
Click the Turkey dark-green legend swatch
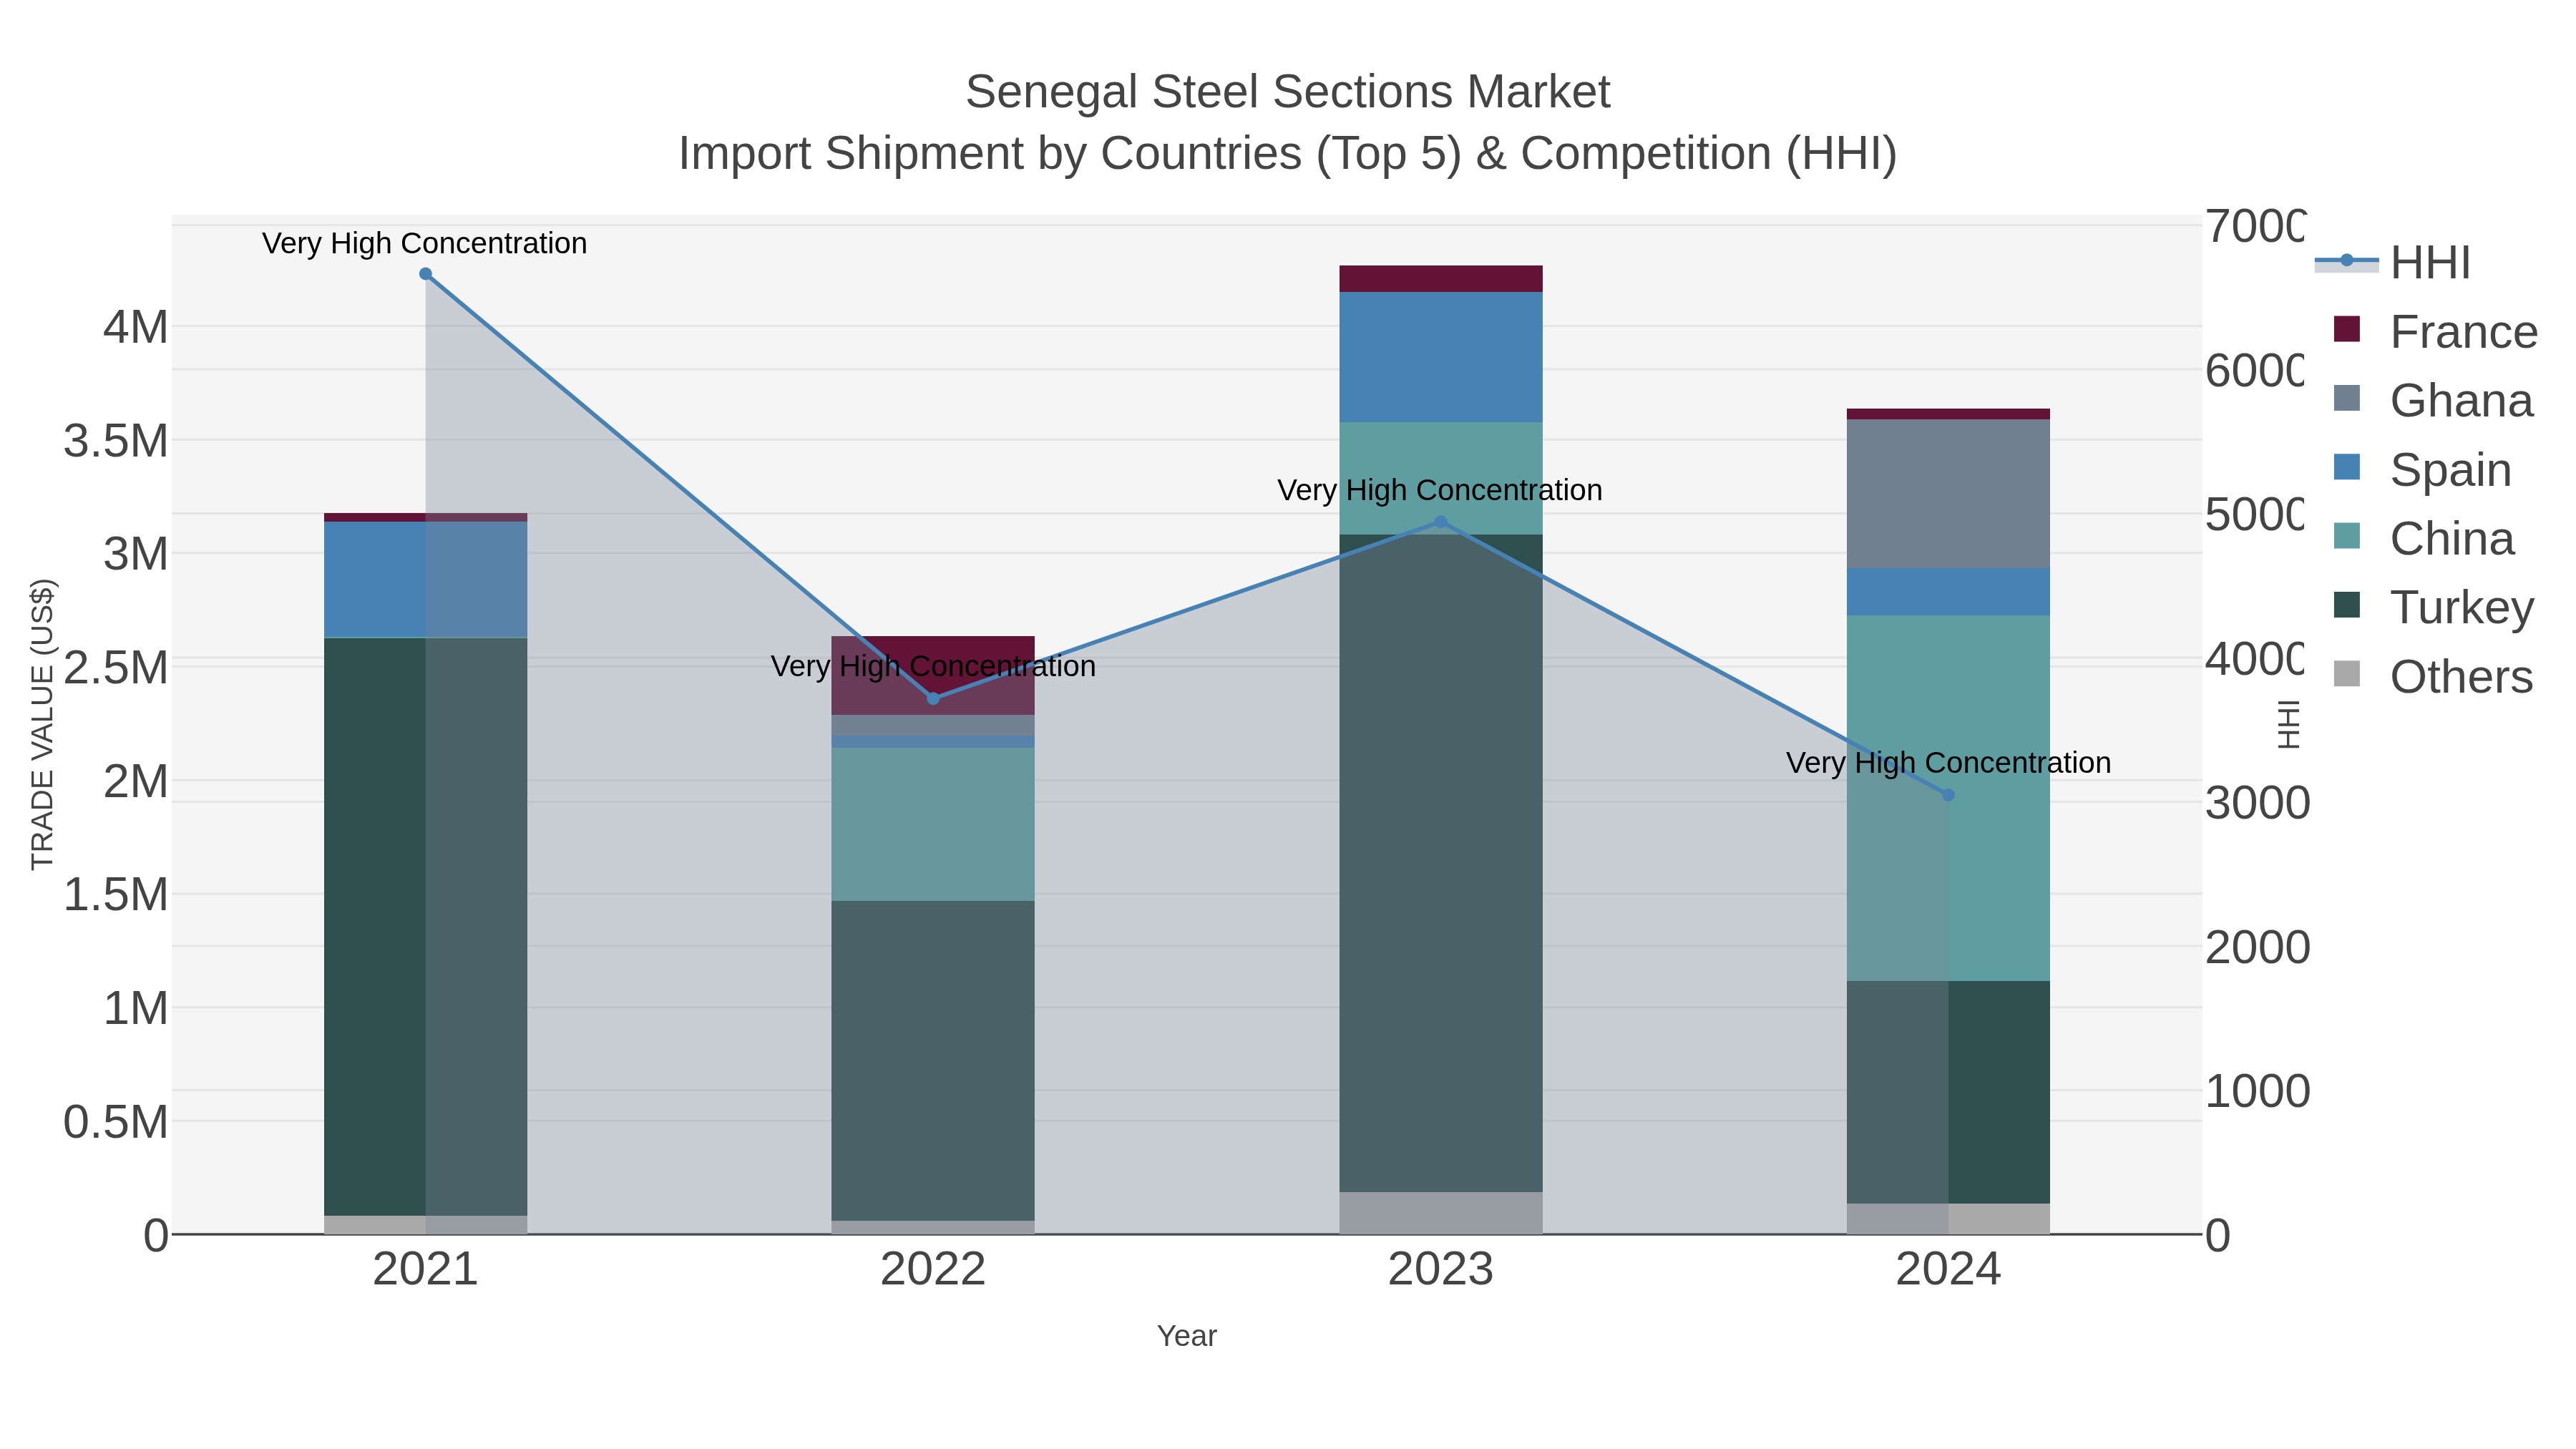2347,605
